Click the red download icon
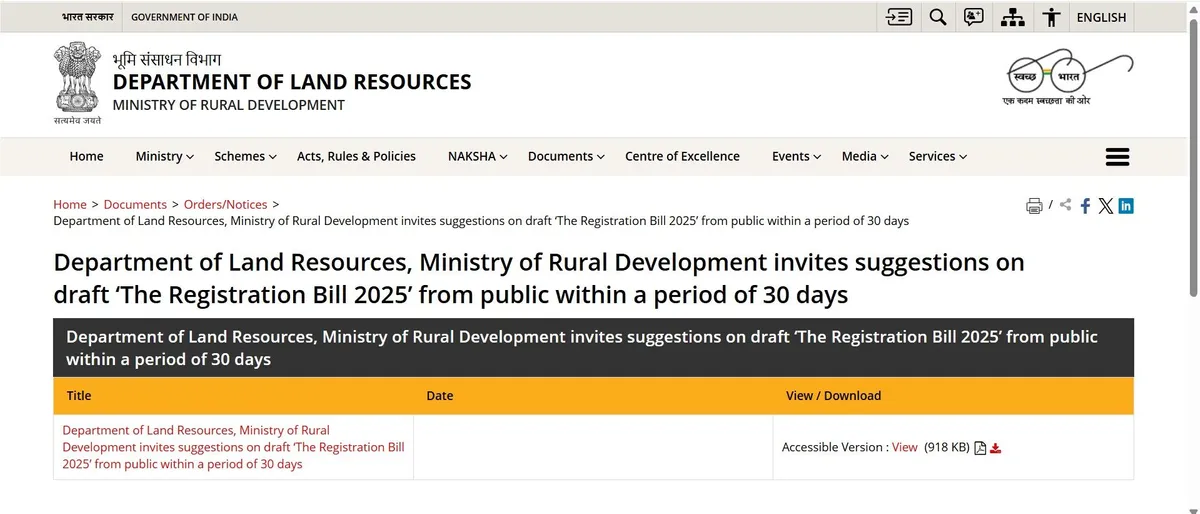The width and height of the screenshot is (1200, 514). (x=995, y=448)
